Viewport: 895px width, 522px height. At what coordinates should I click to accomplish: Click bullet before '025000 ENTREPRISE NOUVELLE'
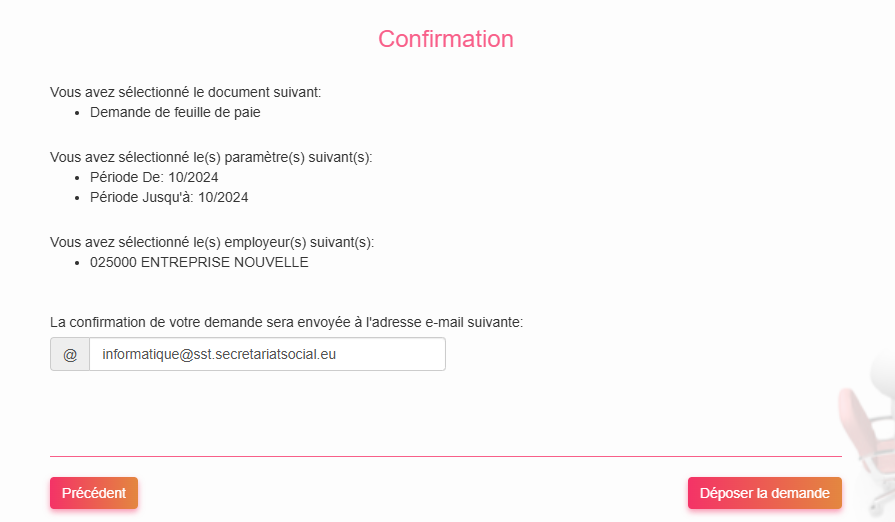77,264
